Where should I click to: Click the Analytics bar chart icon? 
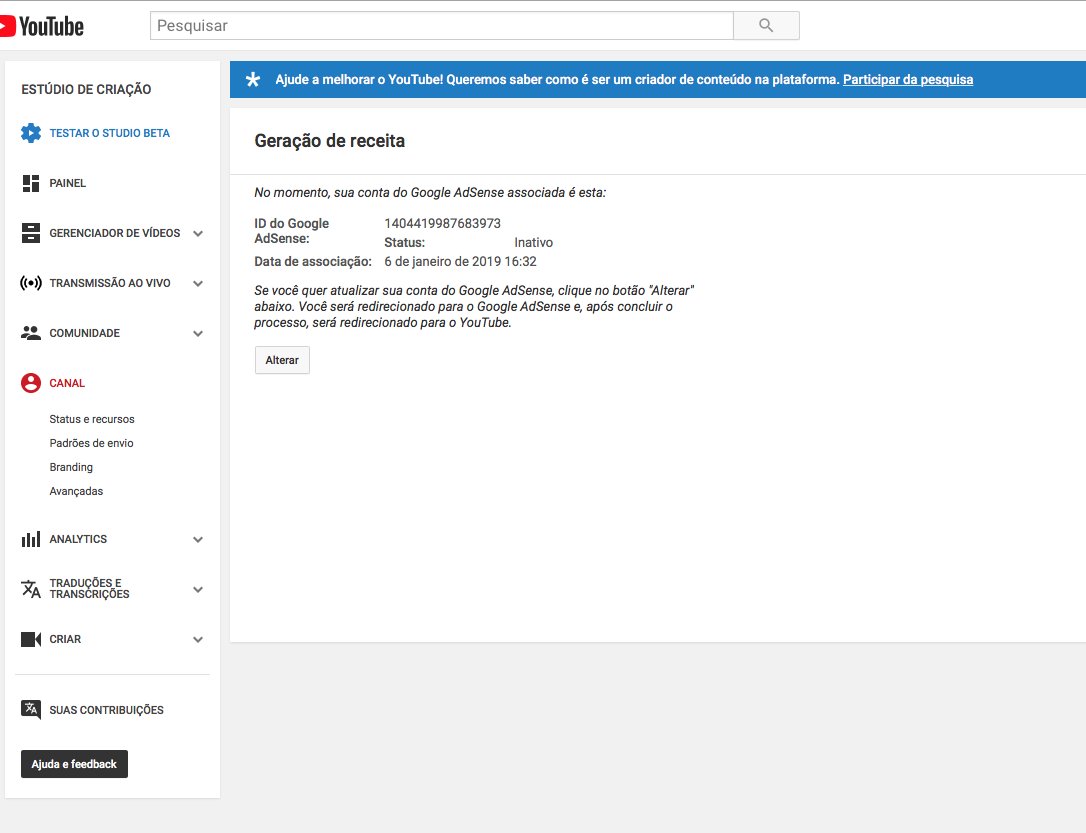[x=30, y=539]
